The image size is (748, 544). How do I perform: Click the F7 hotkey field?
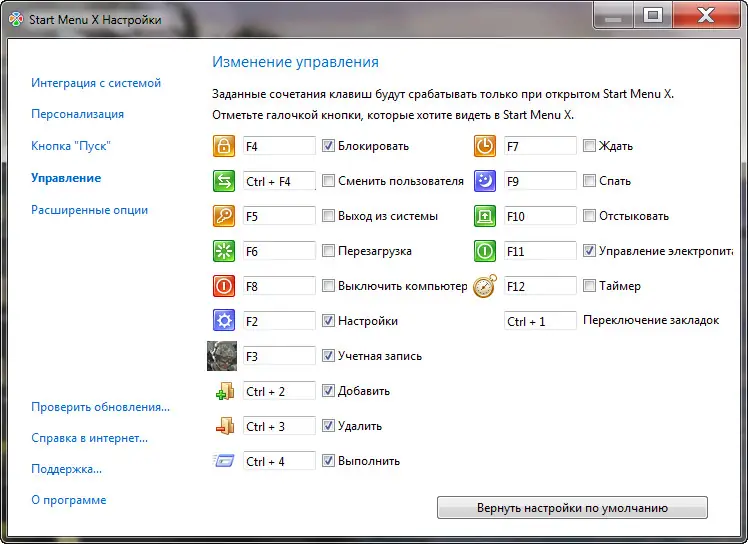(x=540, y=146)
